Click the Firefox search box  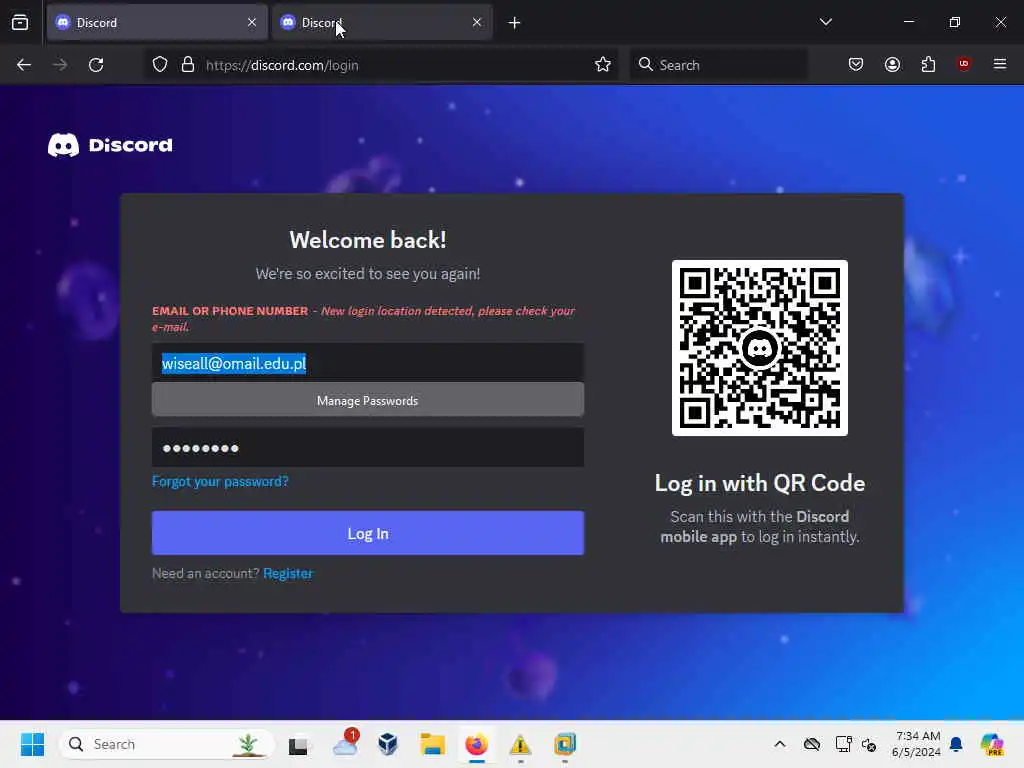pos(718,65)
